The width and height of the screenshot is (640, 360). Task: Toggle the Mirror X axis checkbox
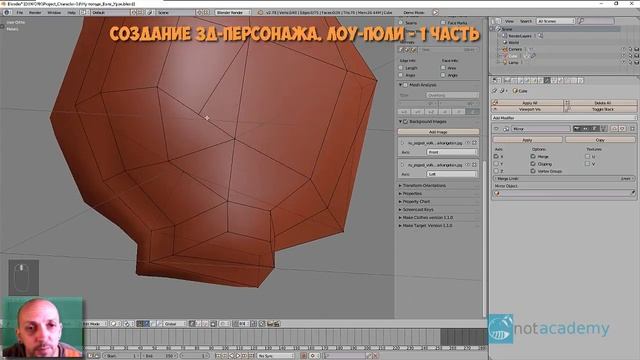496,156
